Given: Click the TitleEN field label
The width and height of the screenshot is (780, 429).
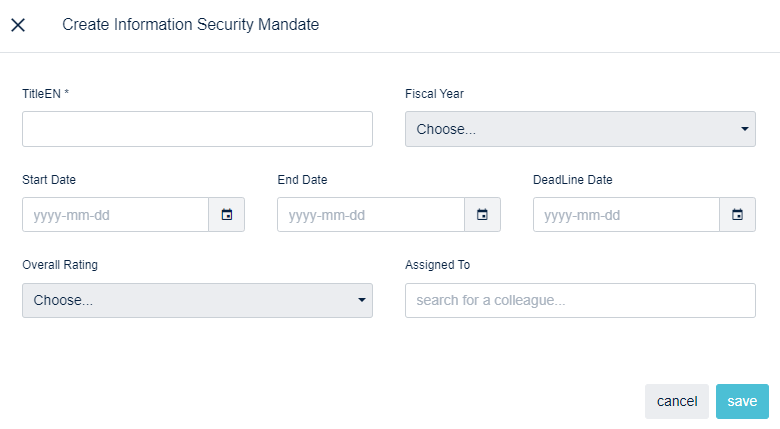Looking at the screenshot, I should click(45, 94).
